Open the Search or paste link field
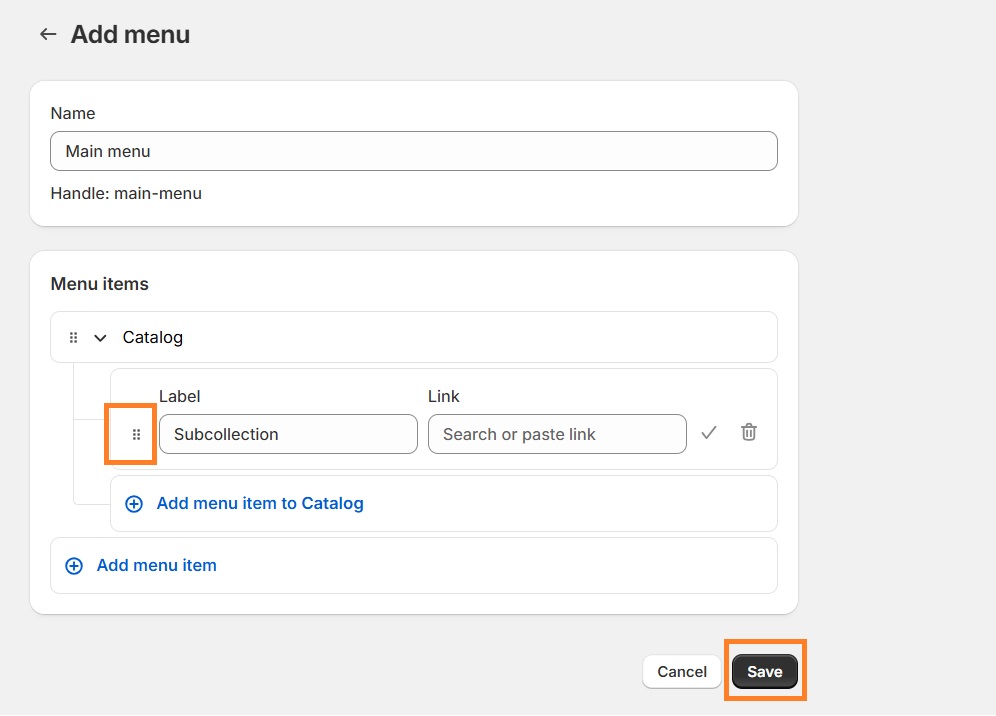Viewport: 996px width, 716px height. point(557,434)
